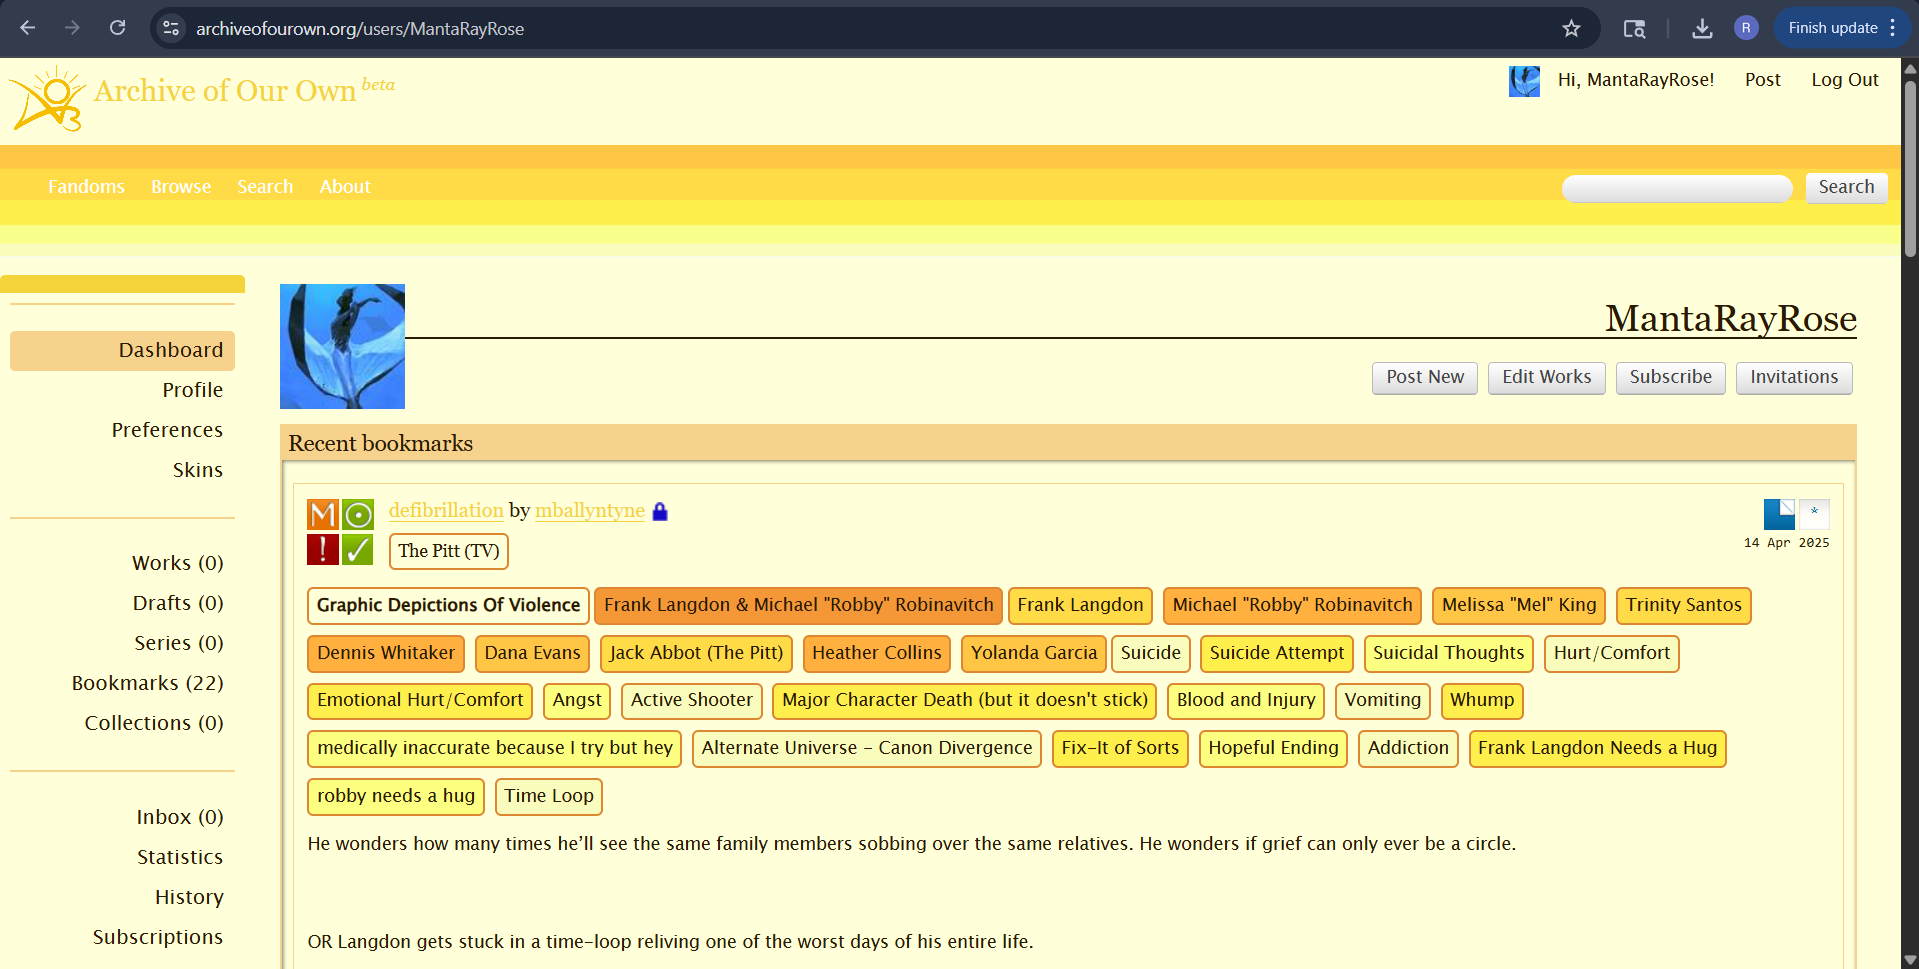Click Log Out
This screenshot has width=1919, height=969.
click(1844, 80)
